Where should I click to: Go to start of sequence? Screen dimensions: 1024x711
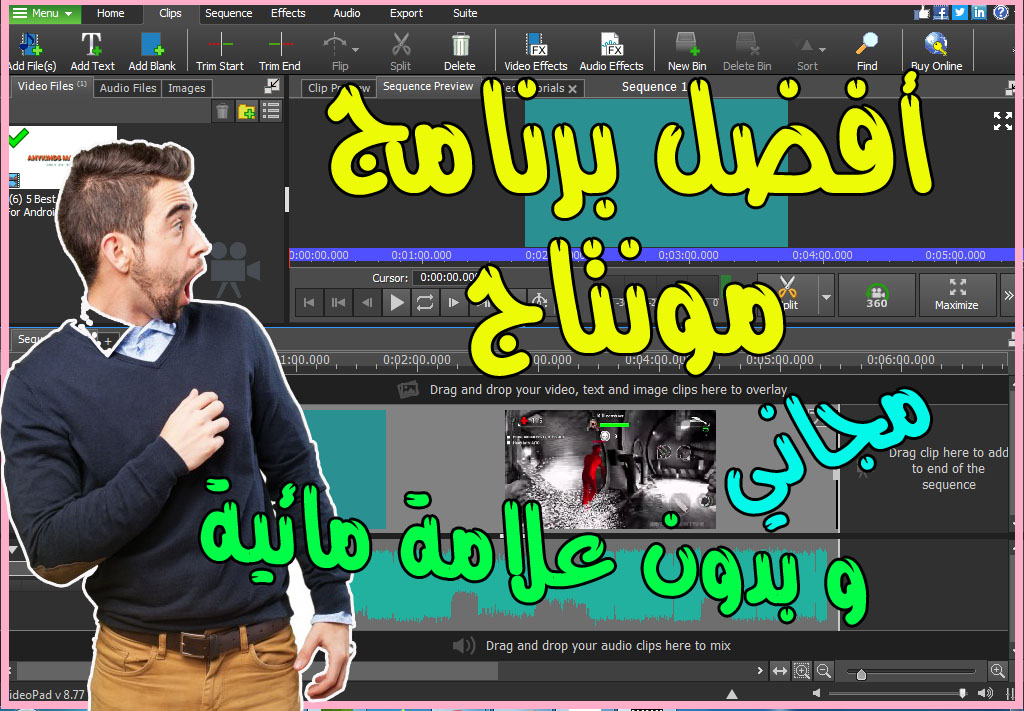[x=309, y=302]
